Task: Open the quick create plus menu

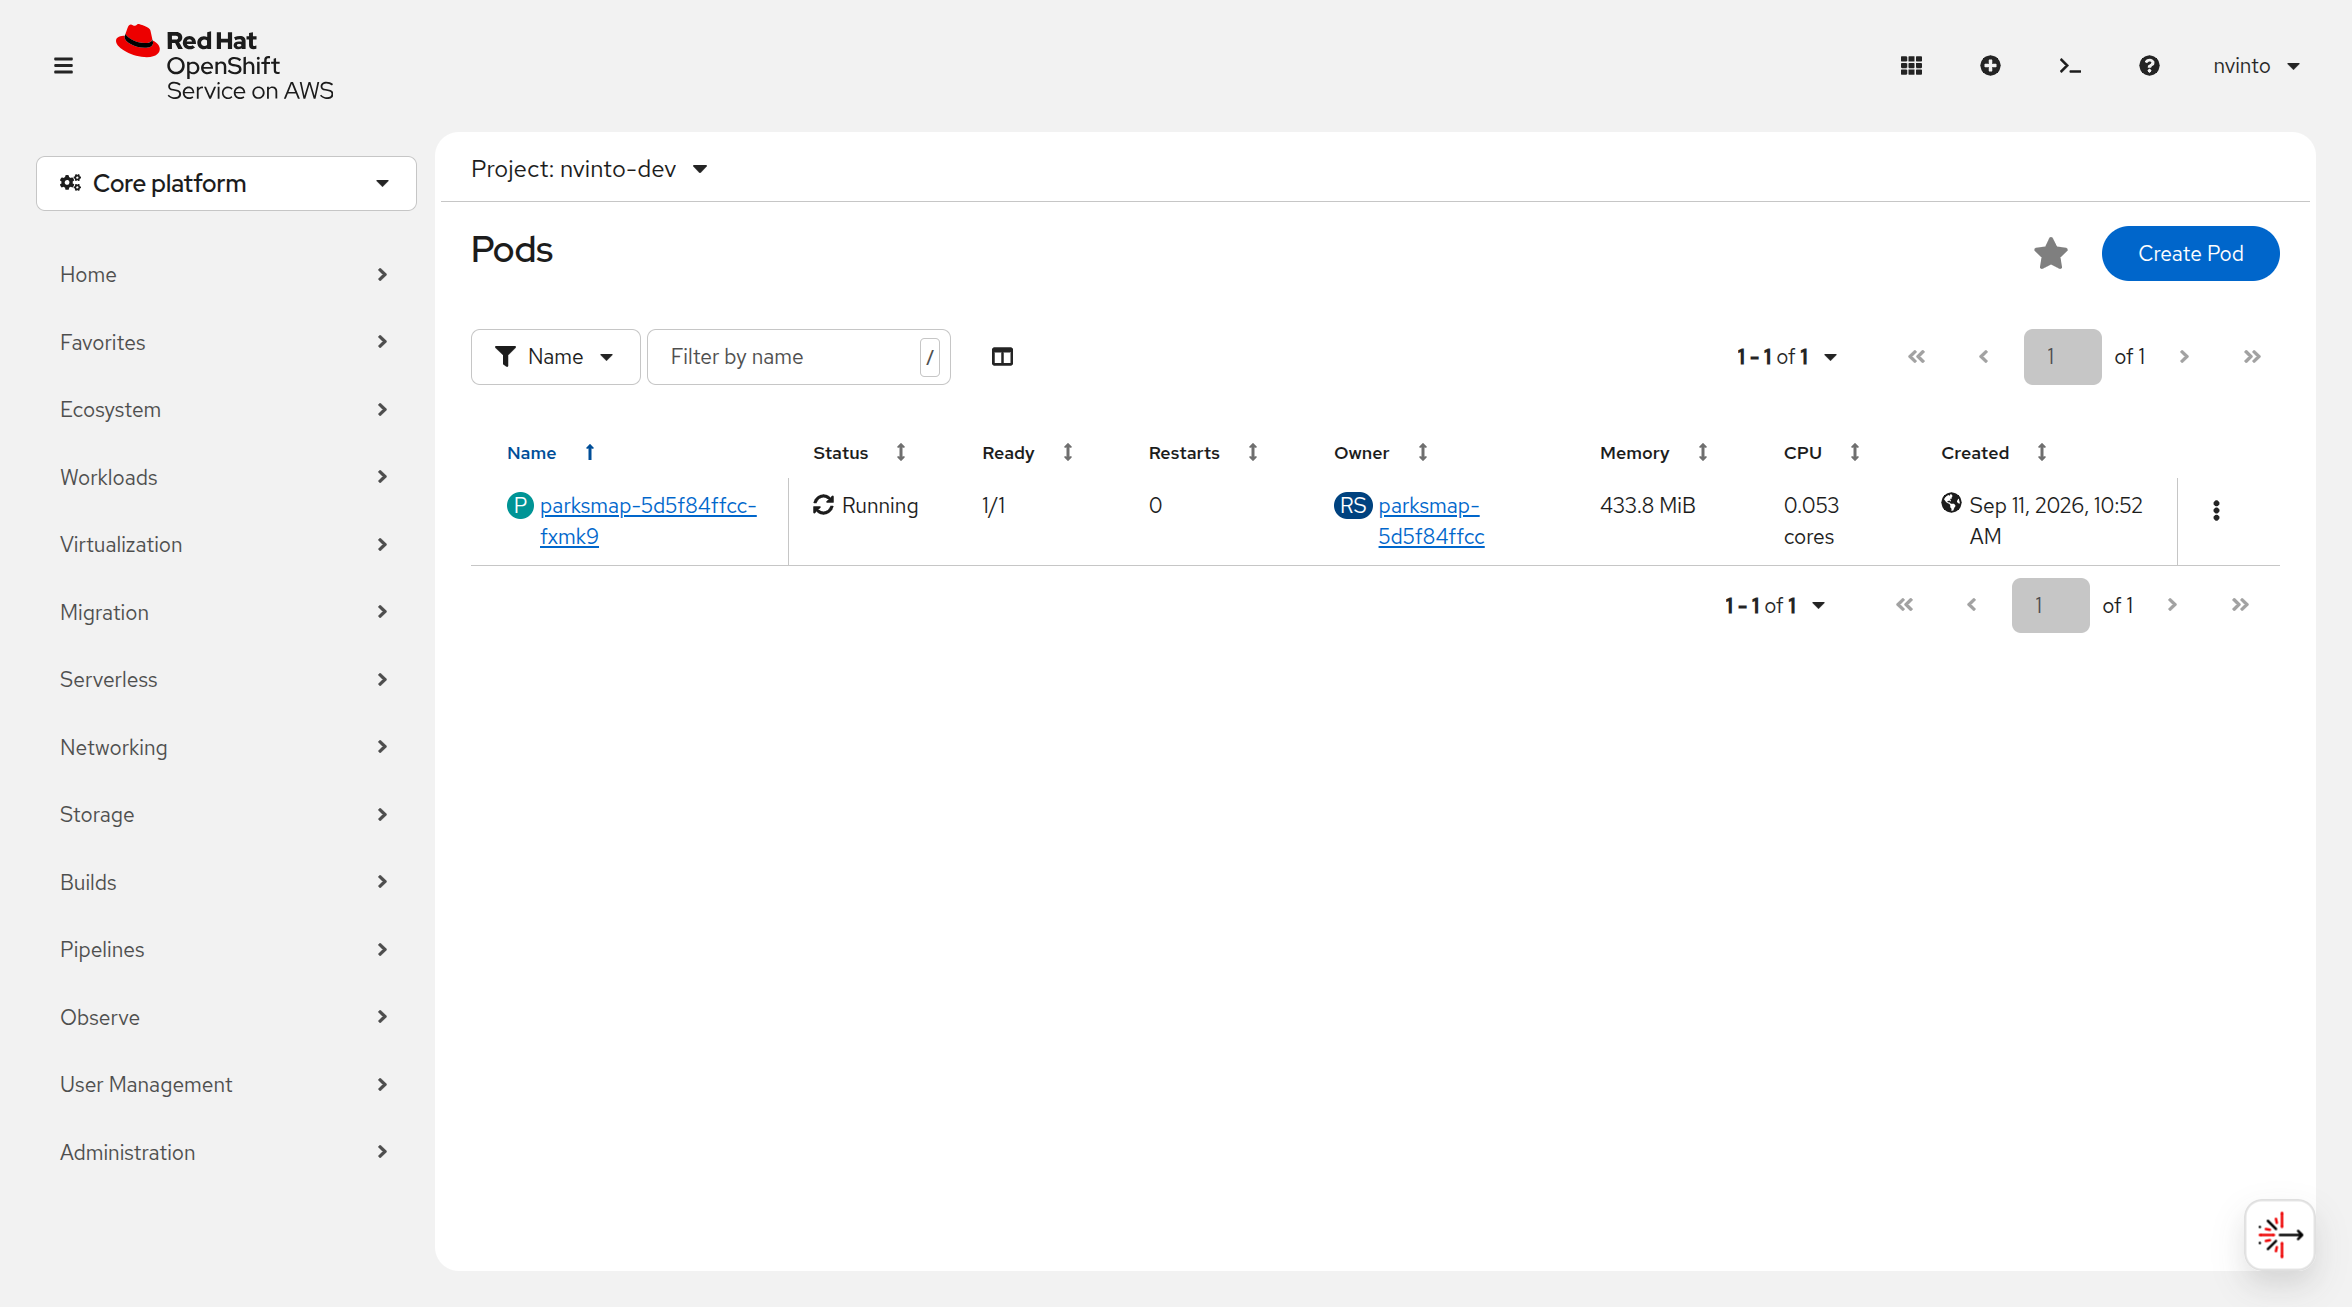Action: point(1990,66)
